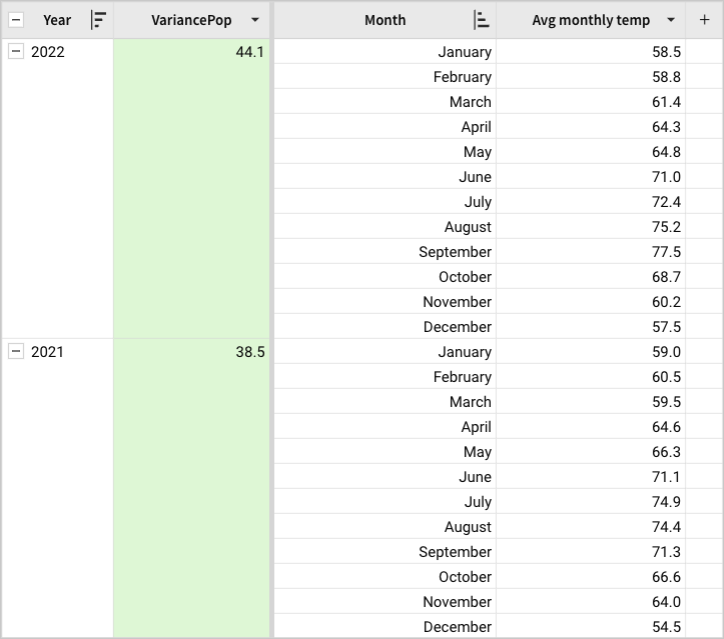Click the Month column ascending sort icon
Viewport: 724px width, 639px height.
tap(481, 20)
